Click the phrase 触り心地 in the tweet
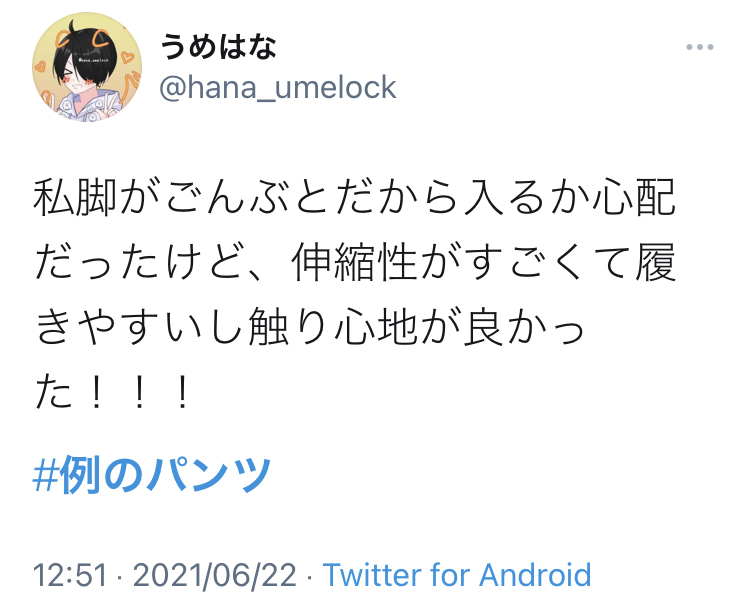Viewport: 750px width, 604px height. [333, 327]
